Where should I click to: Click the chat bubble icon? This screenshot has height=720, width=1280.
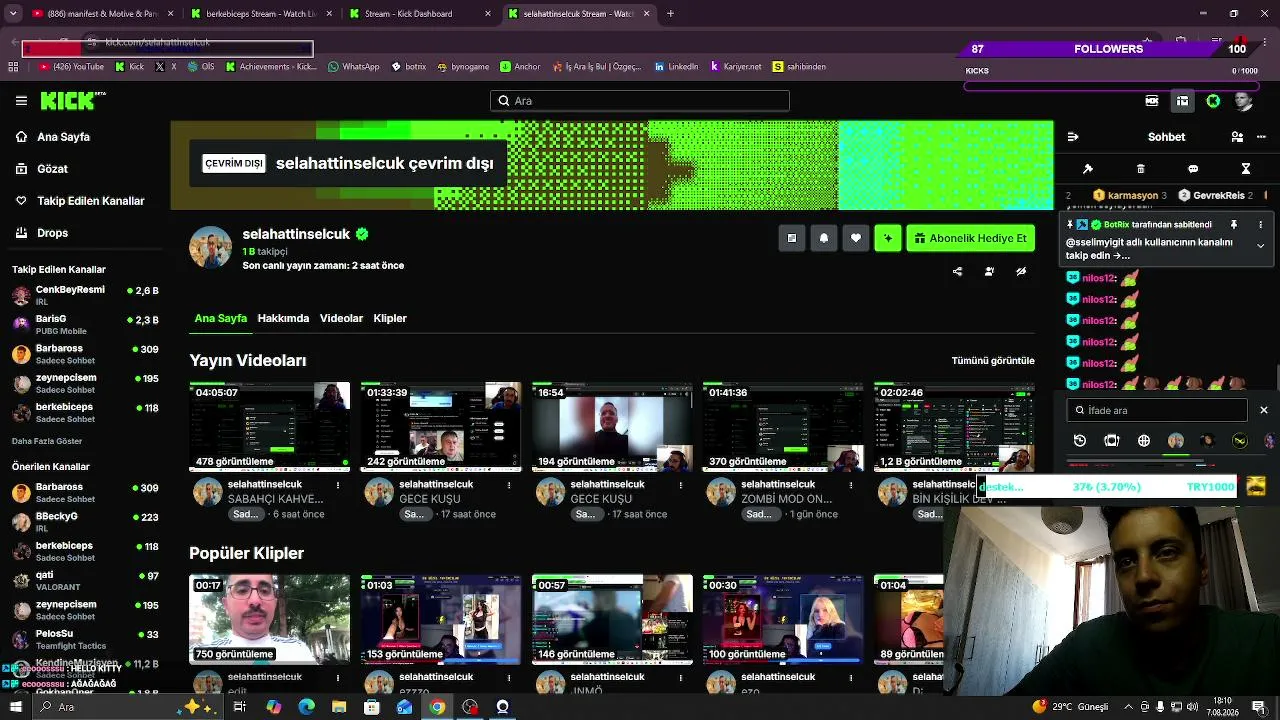click(x=1193, y=169)
